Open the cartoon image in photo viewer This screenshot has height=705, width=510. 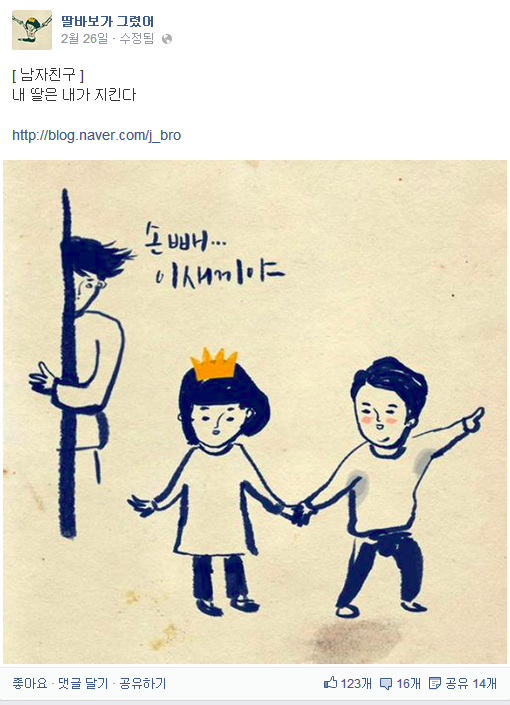tap(255, 411)
